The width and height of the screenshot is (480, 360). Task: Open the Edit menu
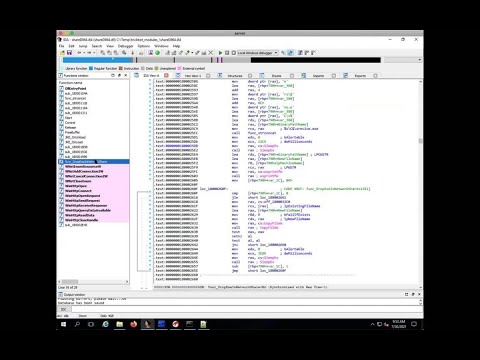coord(72,46)
